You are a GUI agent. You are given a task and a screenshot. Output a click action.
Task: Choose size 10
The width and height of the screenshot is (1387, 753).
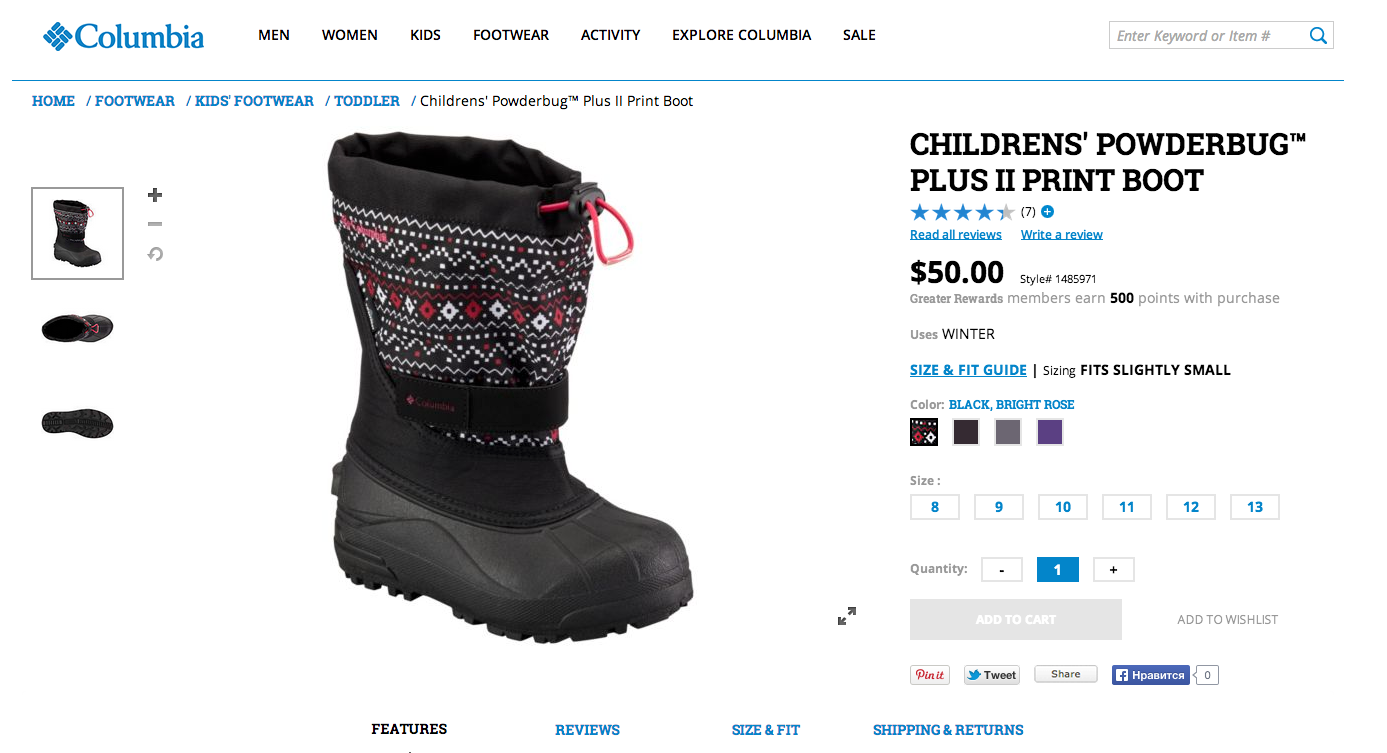click(1063, 507)
